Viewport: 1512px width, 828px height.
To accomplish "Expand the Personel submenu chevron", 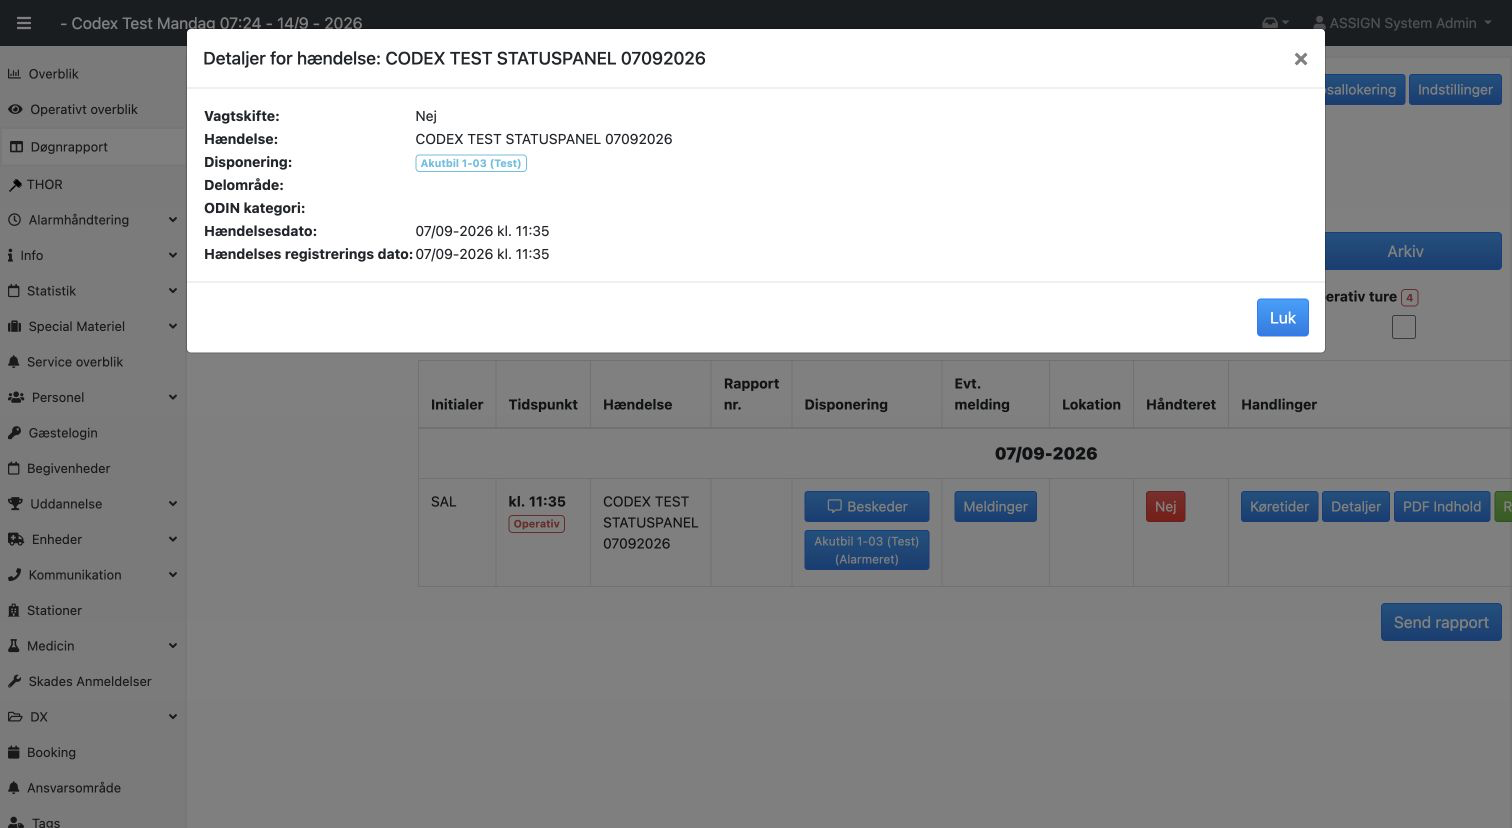I will coord(172,398).
